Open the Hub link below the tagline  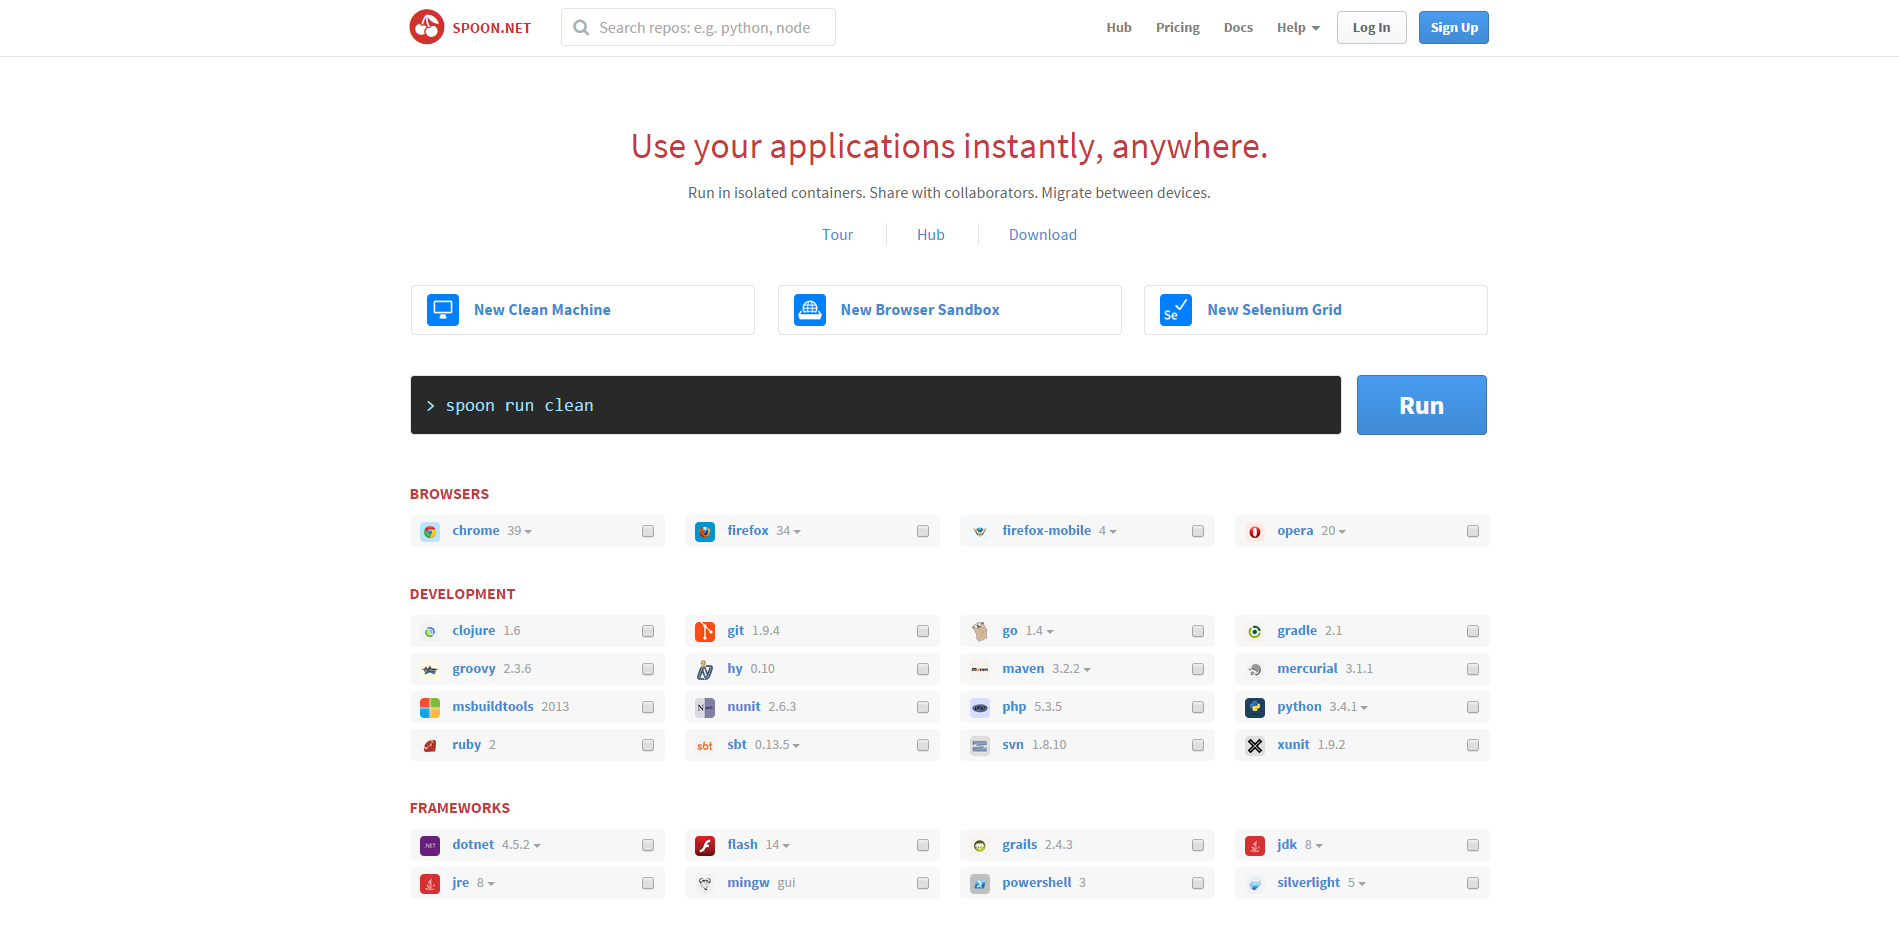[x=931, y=235]
